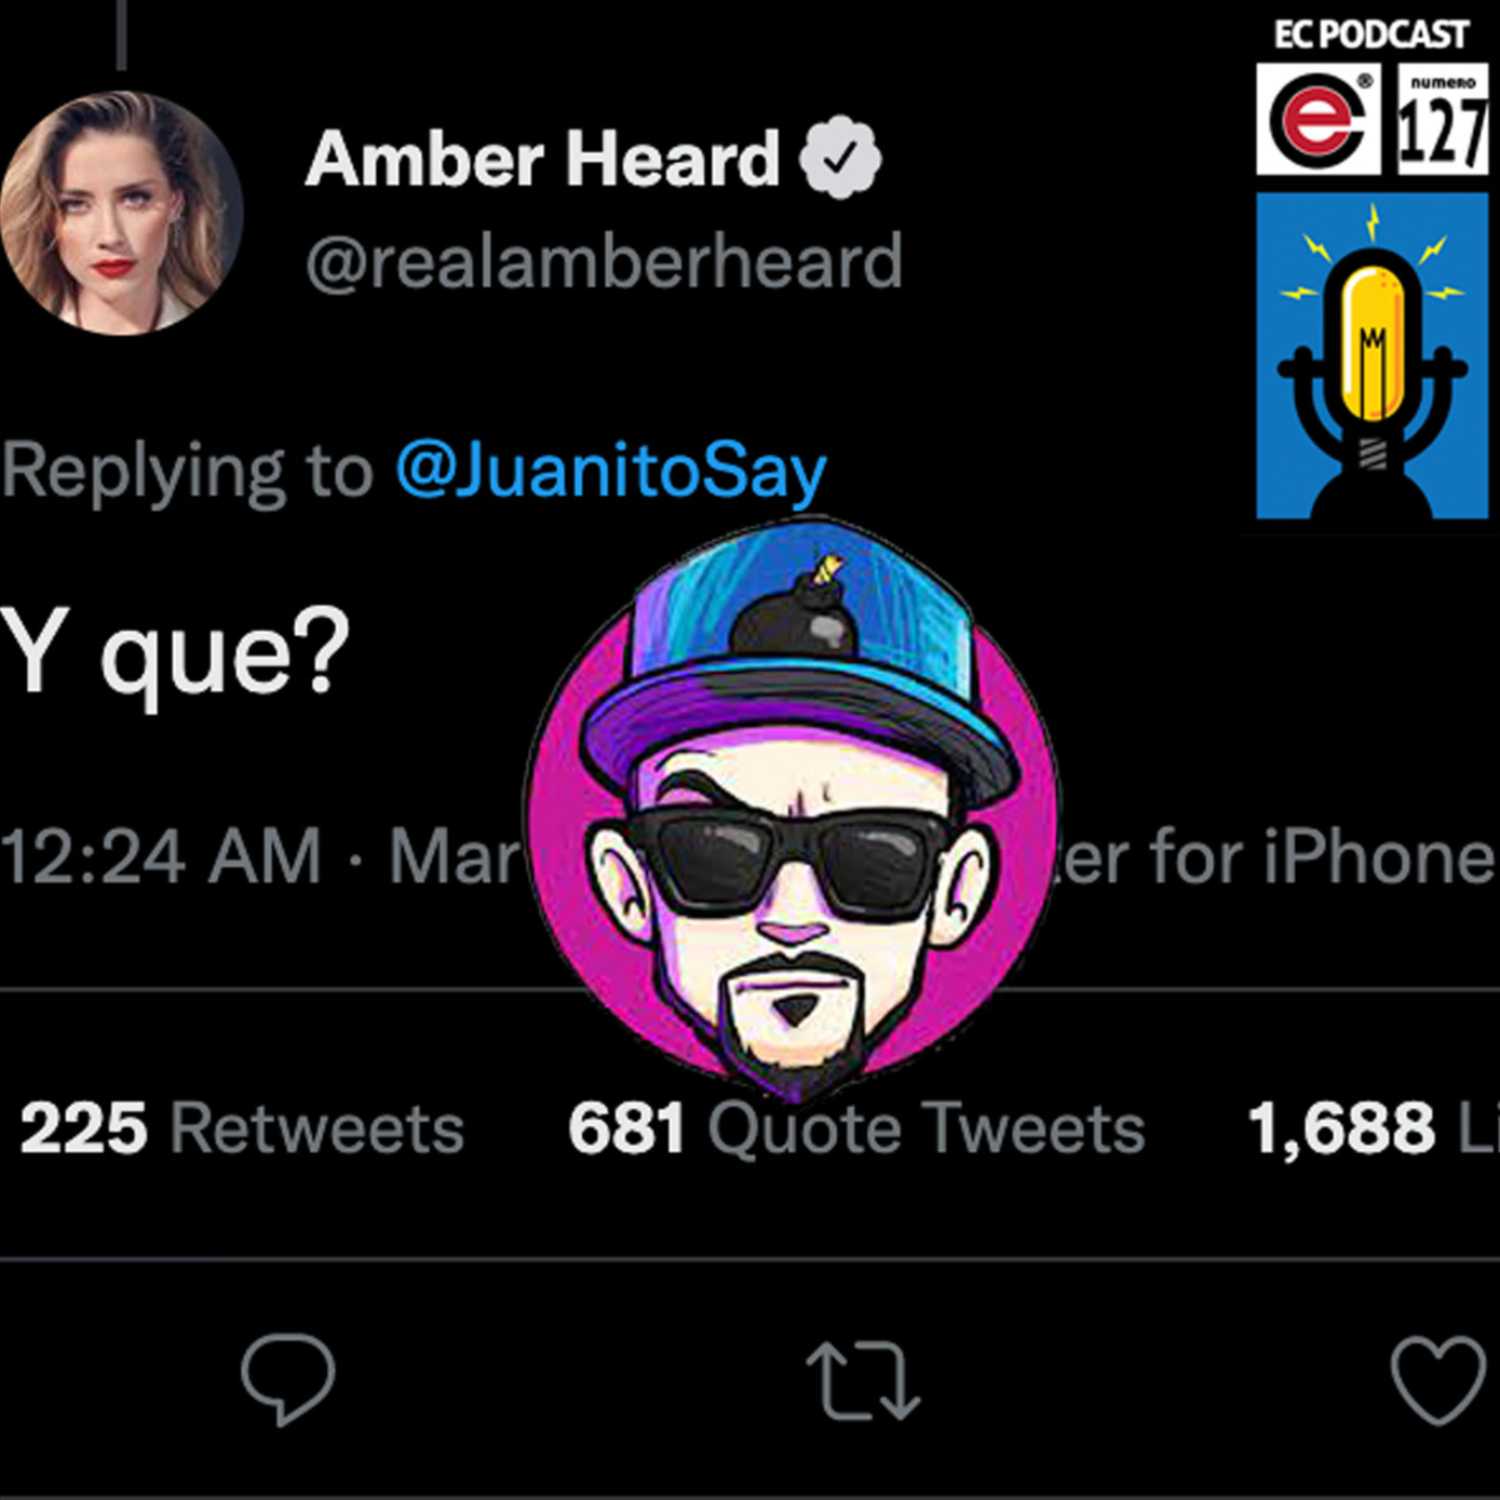Click the EC PODCAST title text
The height and width of the screenshot is (1500, 1500).
point(1371,35)
